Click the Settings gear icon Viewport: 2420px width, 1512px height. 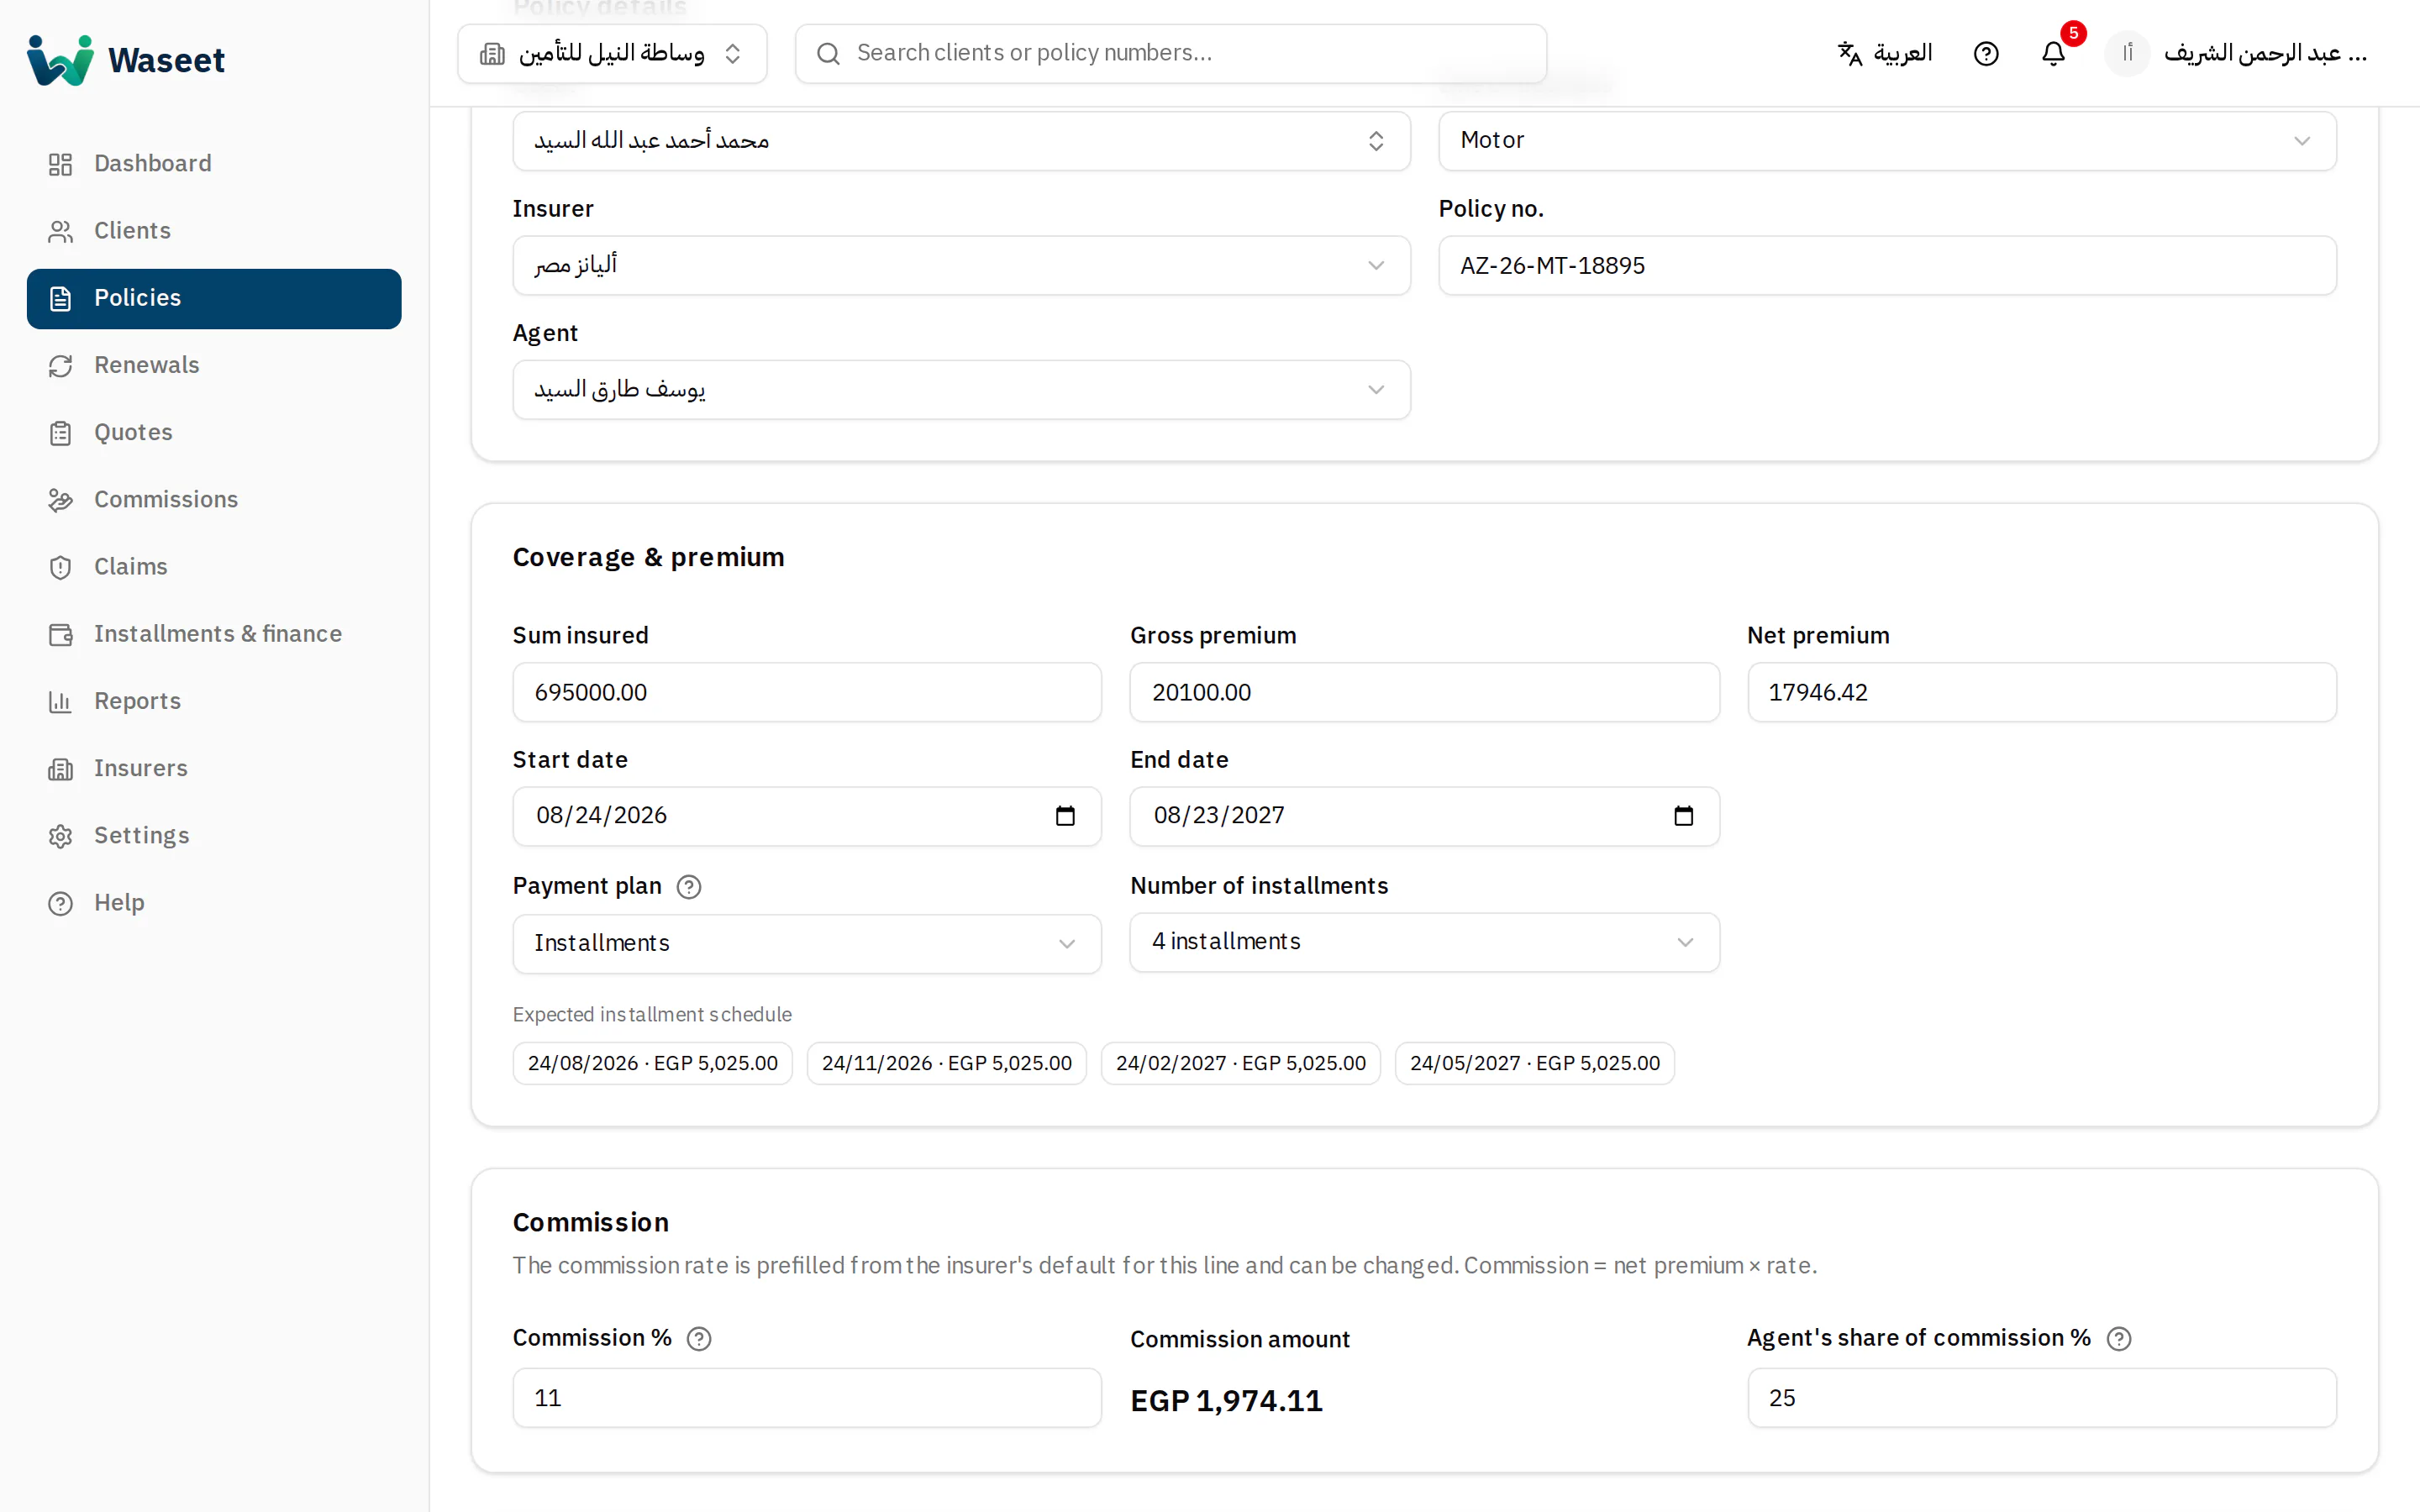click(61, 836)
